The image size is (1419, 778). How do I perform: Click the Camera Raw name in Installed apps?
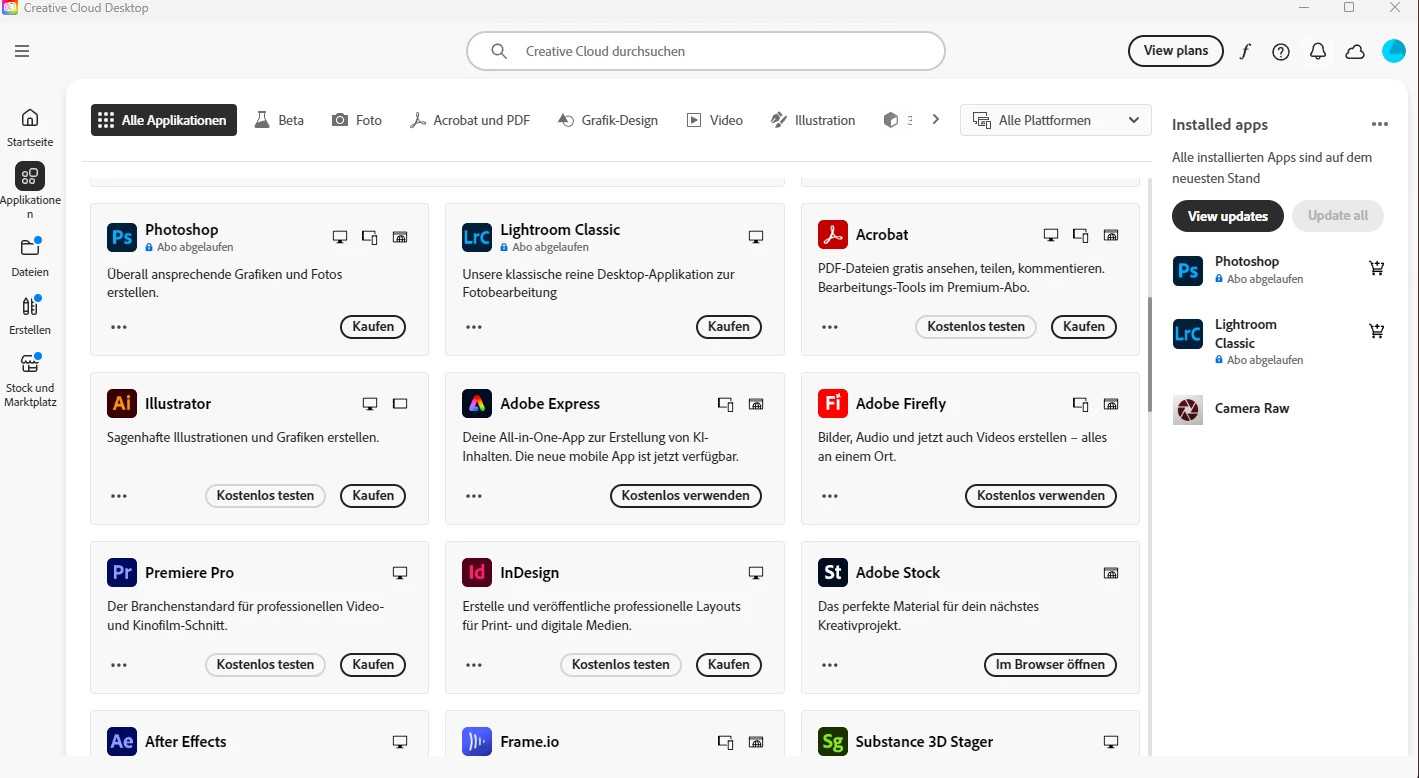tap(1252, 409)
